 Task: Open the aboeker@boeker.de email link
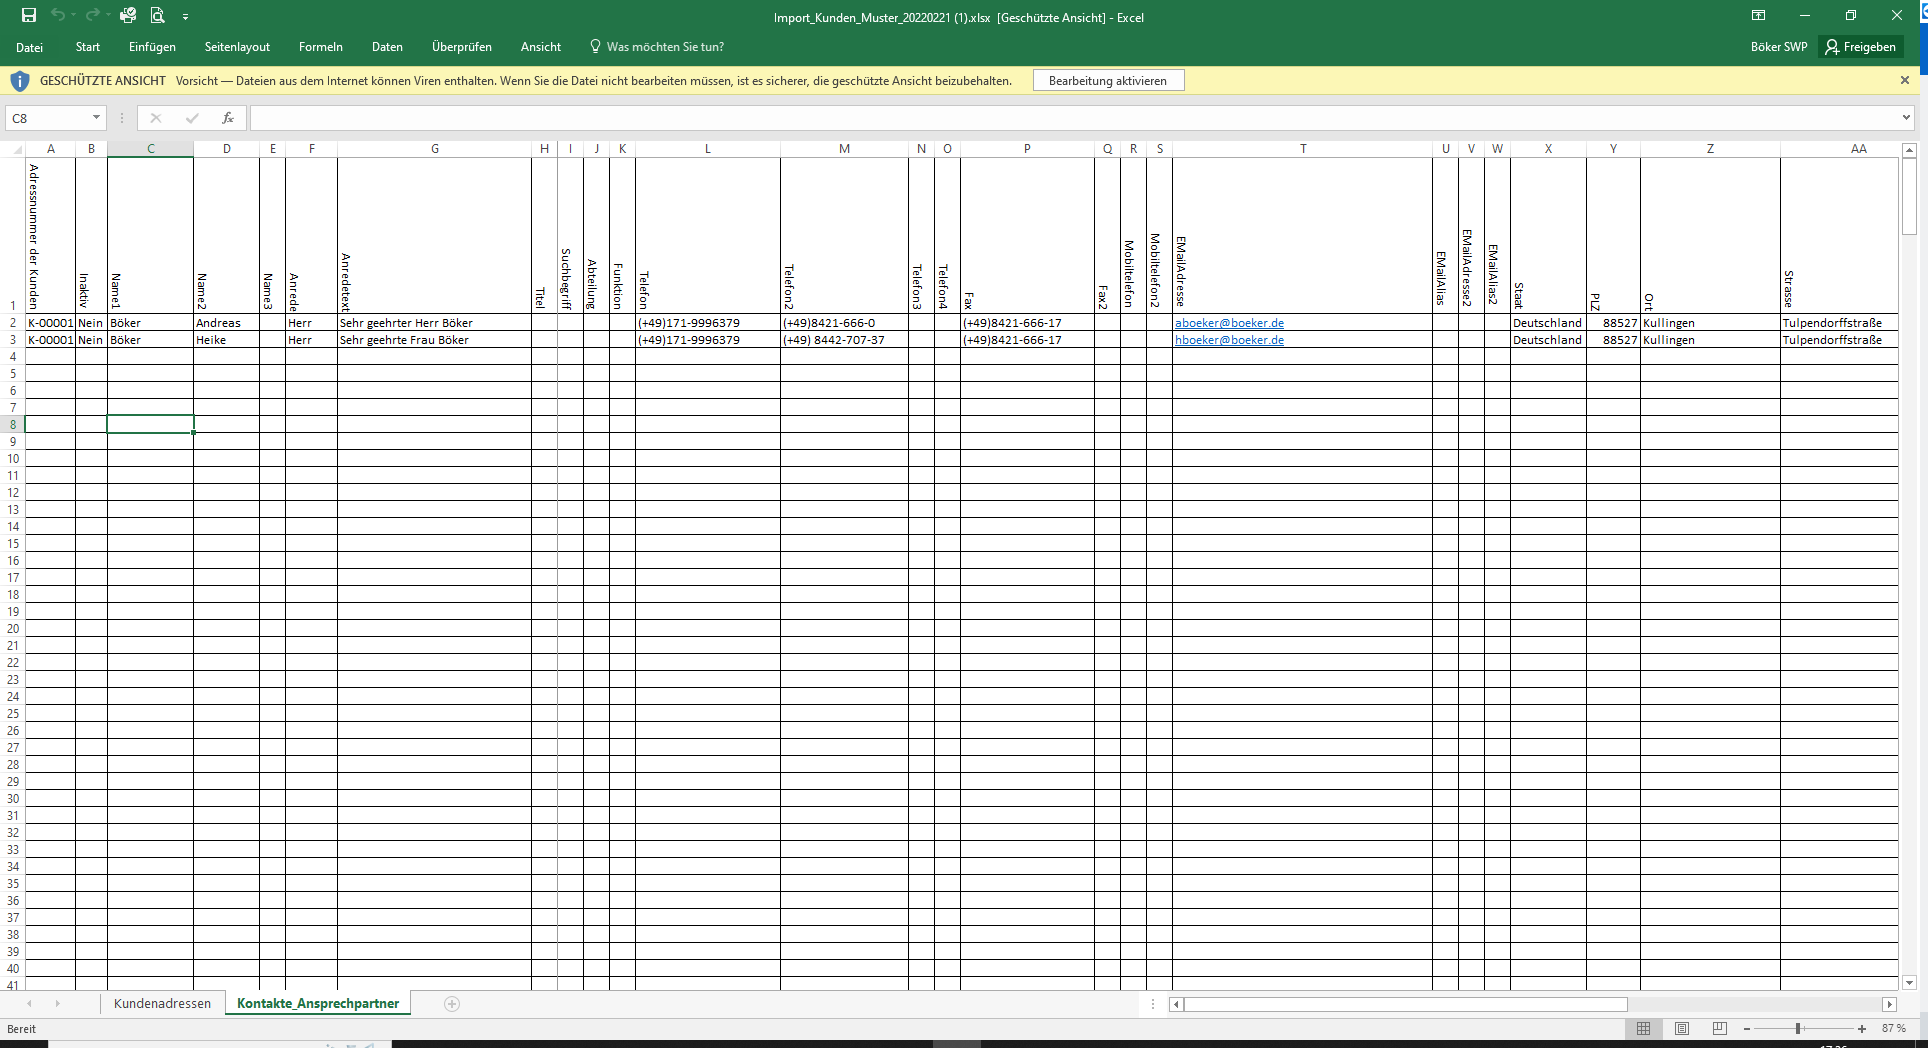[1230, 323]
